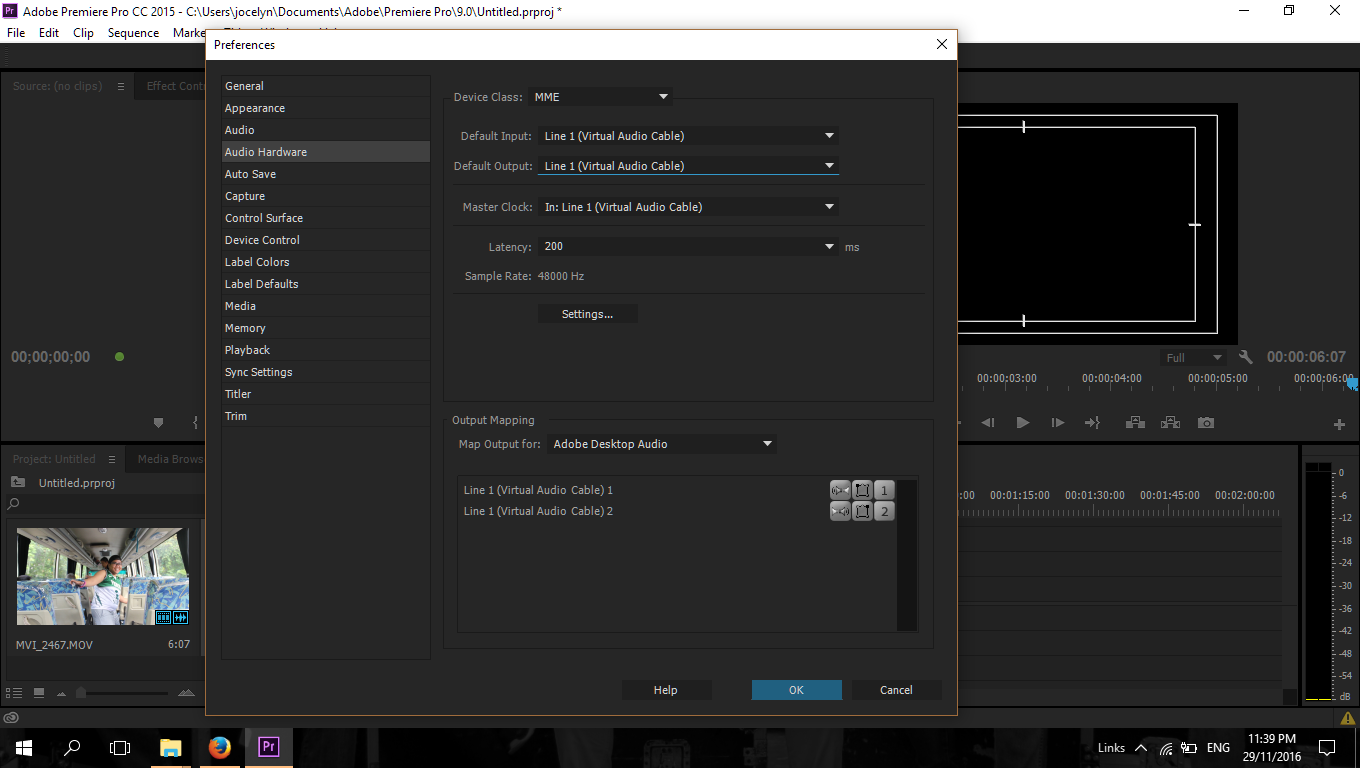Open the Master Clock dropdown
The height and width of the screenshot is (768, 1360).
point(688,207)
